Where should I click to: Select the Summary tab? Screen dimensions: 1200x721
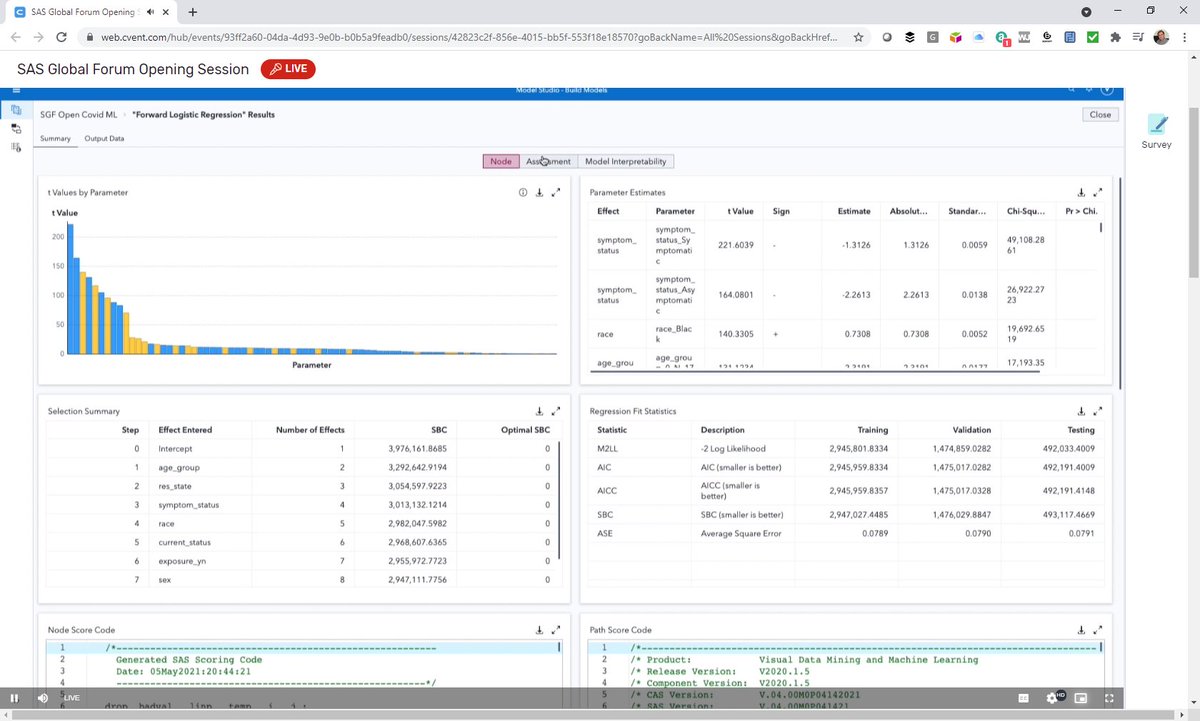pos(55,138)
